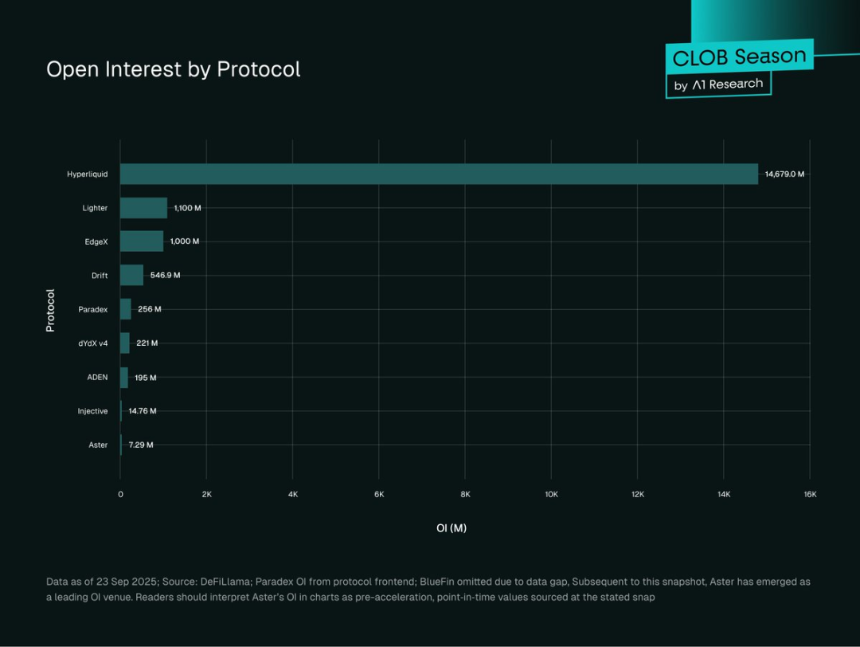The image size is (860, 647).
Task: Click the data source footnote text
Action: click(x=428, y=589)
